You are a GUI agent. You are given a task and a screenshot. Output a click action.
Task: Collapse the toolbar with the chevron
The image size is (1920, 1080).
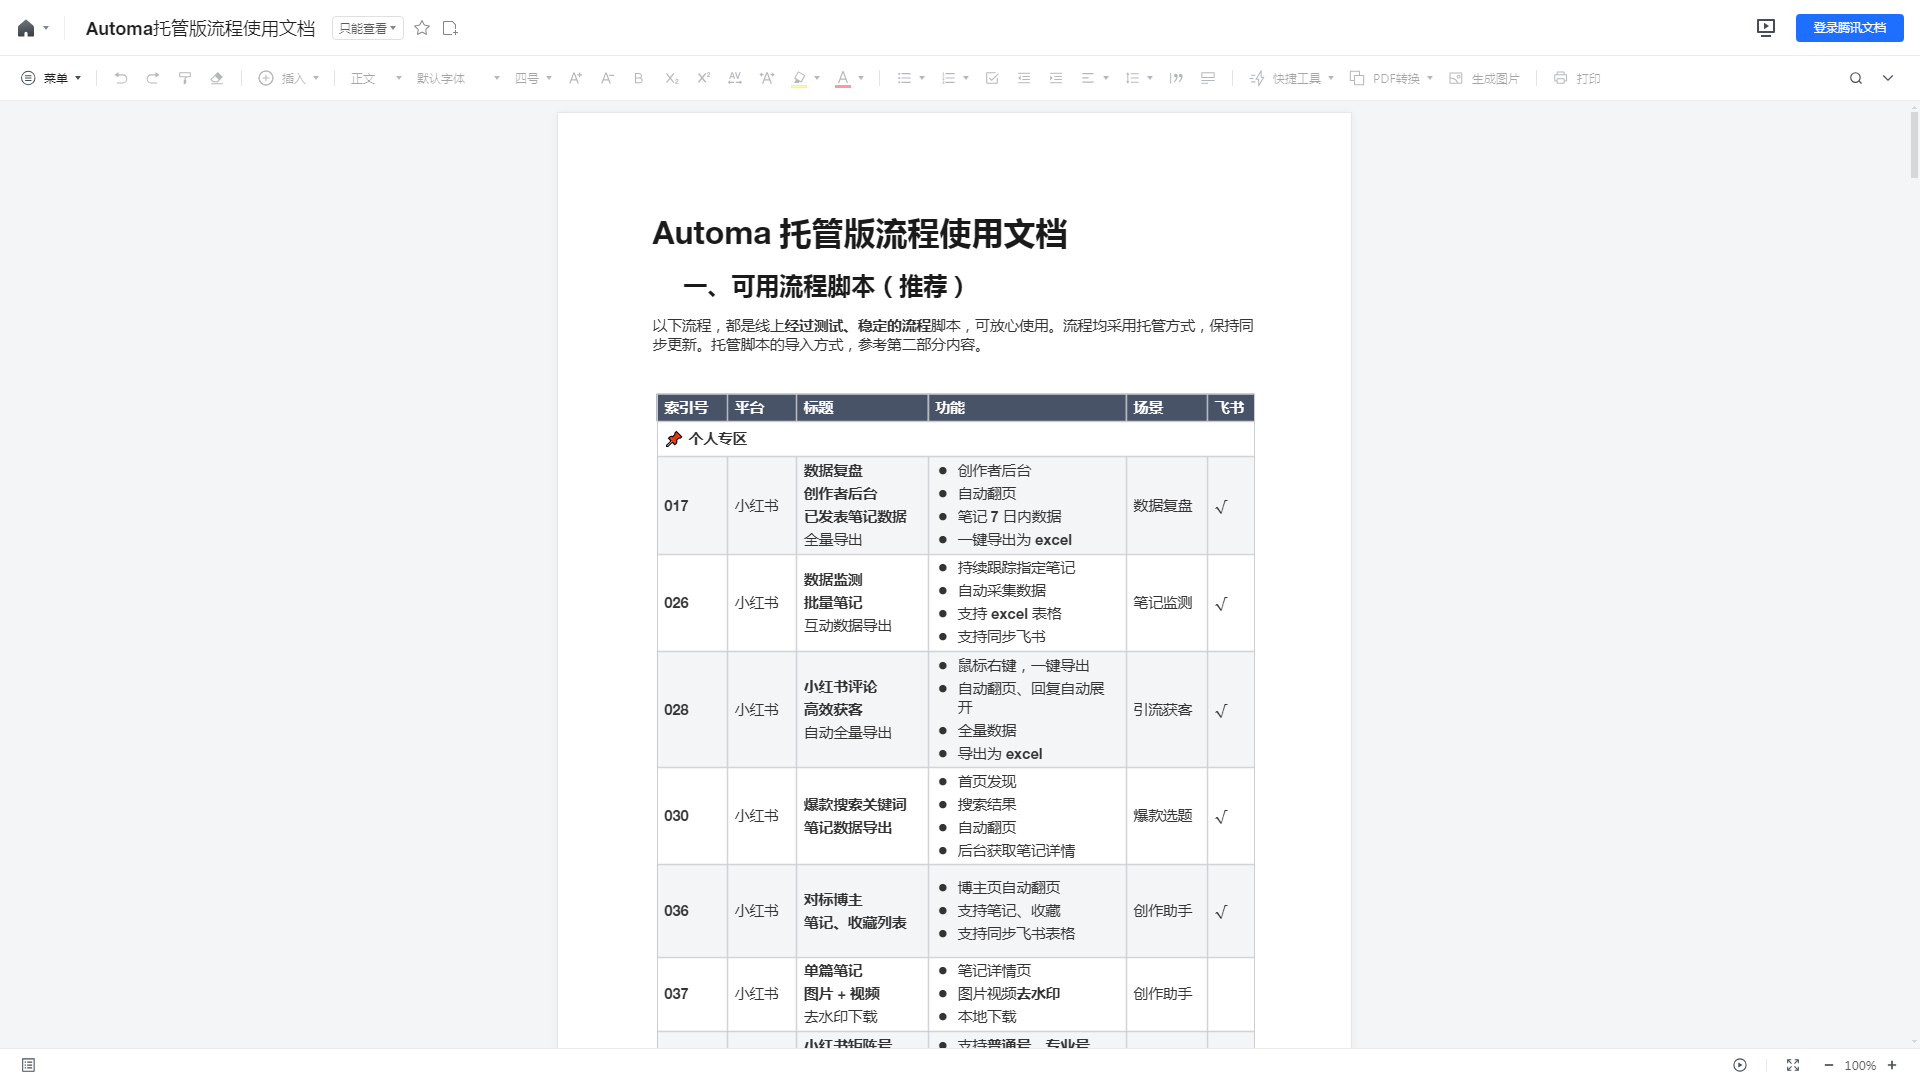click(1888, 78)
